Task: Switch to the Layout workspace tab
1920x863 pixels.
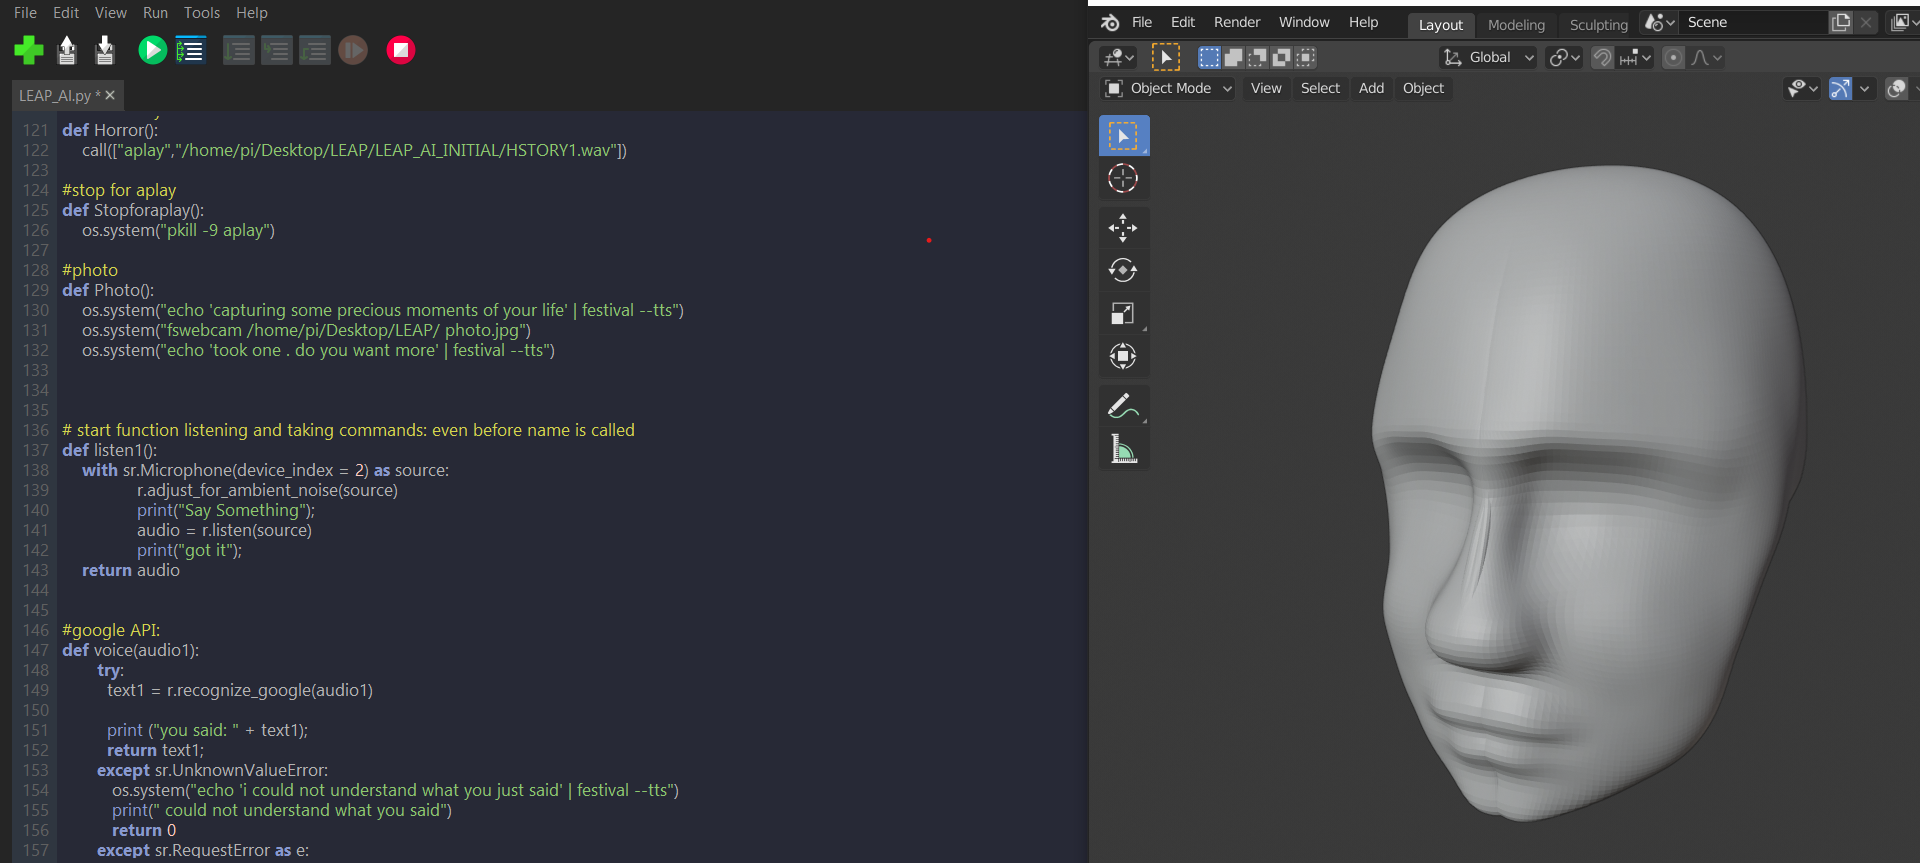Action: (x=1440, y=25)
